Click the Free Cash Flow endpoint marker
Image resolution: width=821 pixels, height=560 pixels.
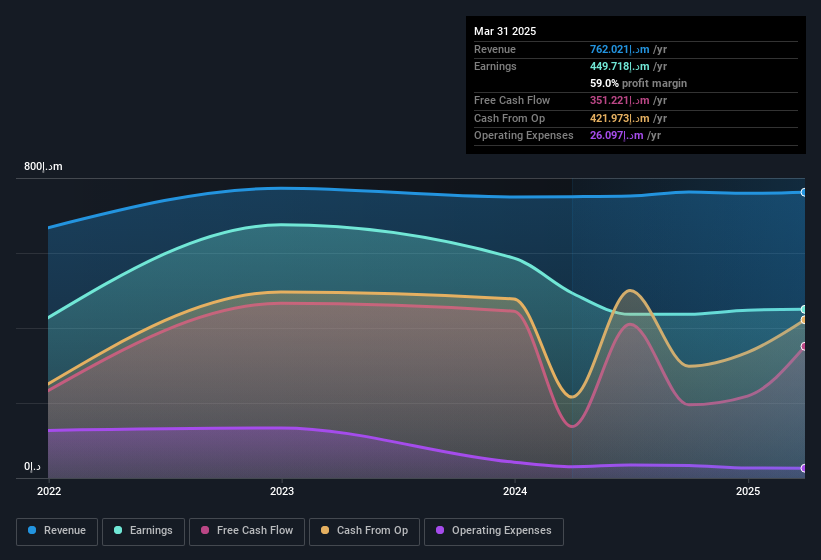pyautogui.click(x=804, y=346)
